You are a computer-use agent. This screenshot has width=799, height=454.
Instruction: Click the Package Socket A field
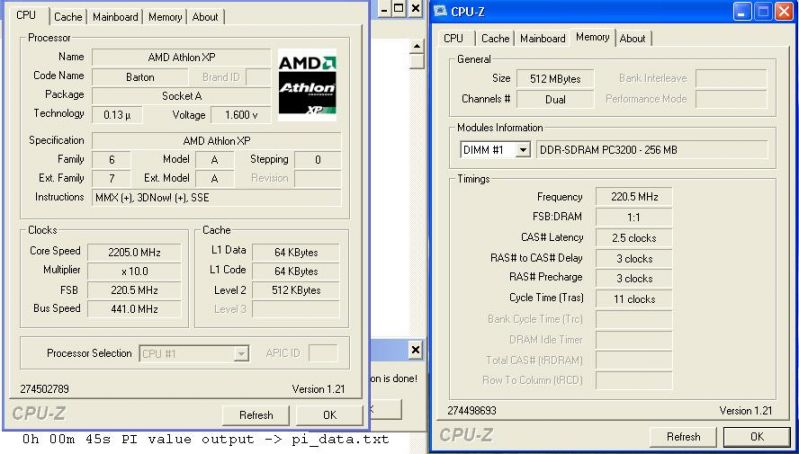pyautogui.click(x=181, y=96)
